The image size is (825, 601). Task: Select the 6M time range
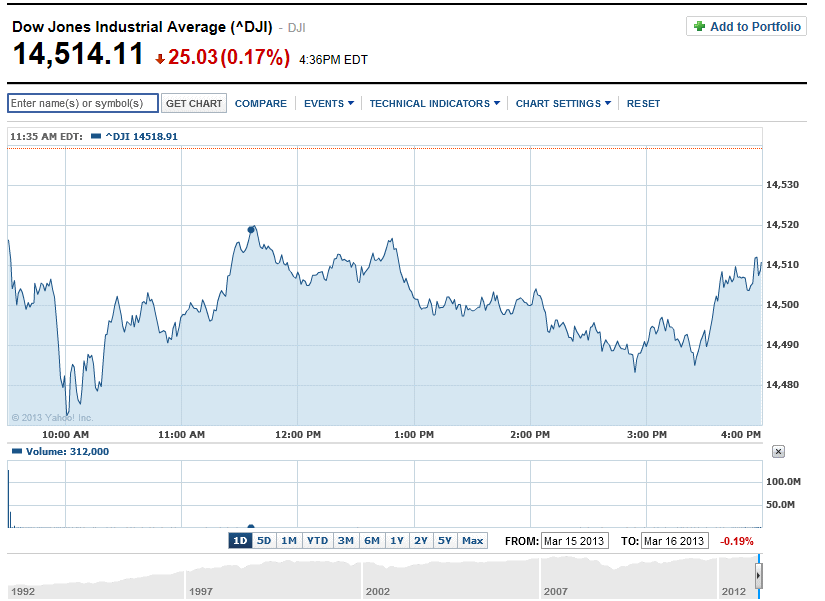(371, 541)
